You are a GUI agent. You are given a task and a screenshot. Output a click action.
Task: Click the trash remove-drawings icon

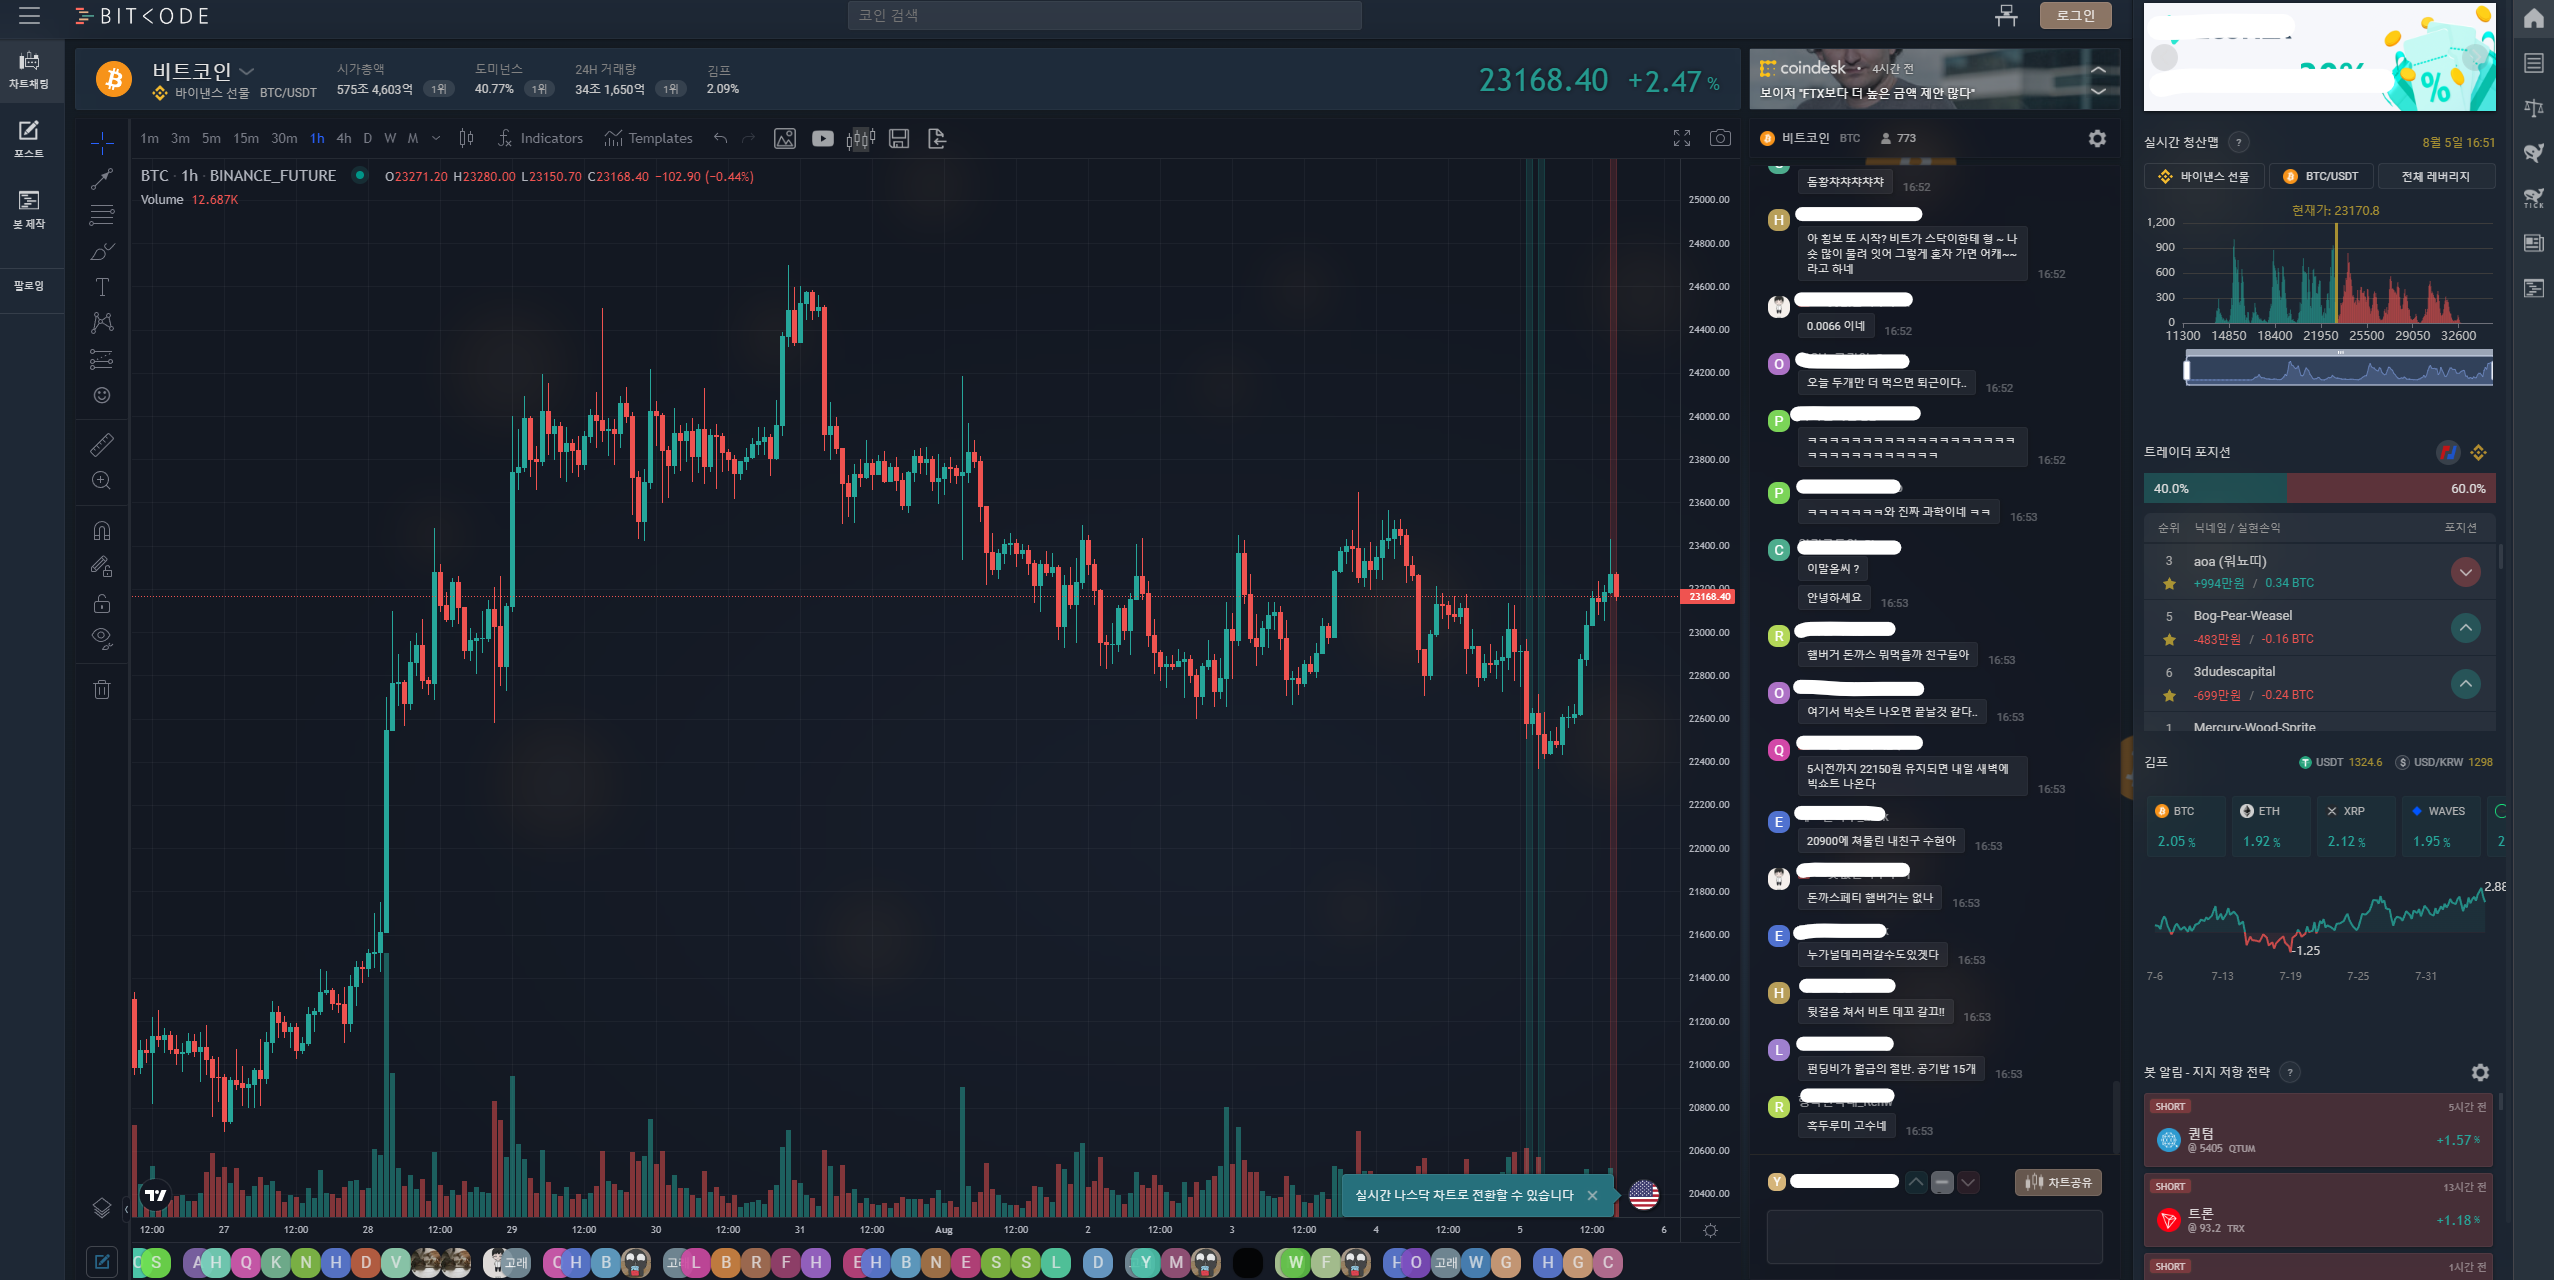tap(102, 689)
